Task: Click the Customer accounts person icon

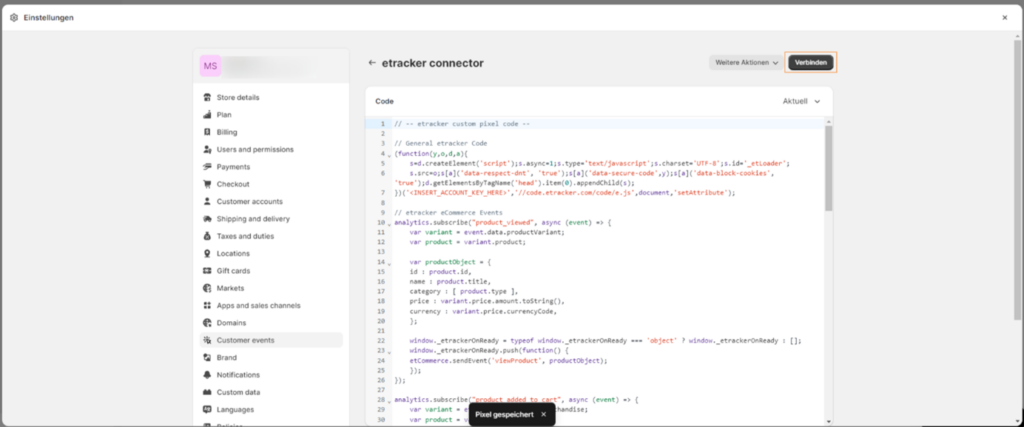Action: coord(207,201)
